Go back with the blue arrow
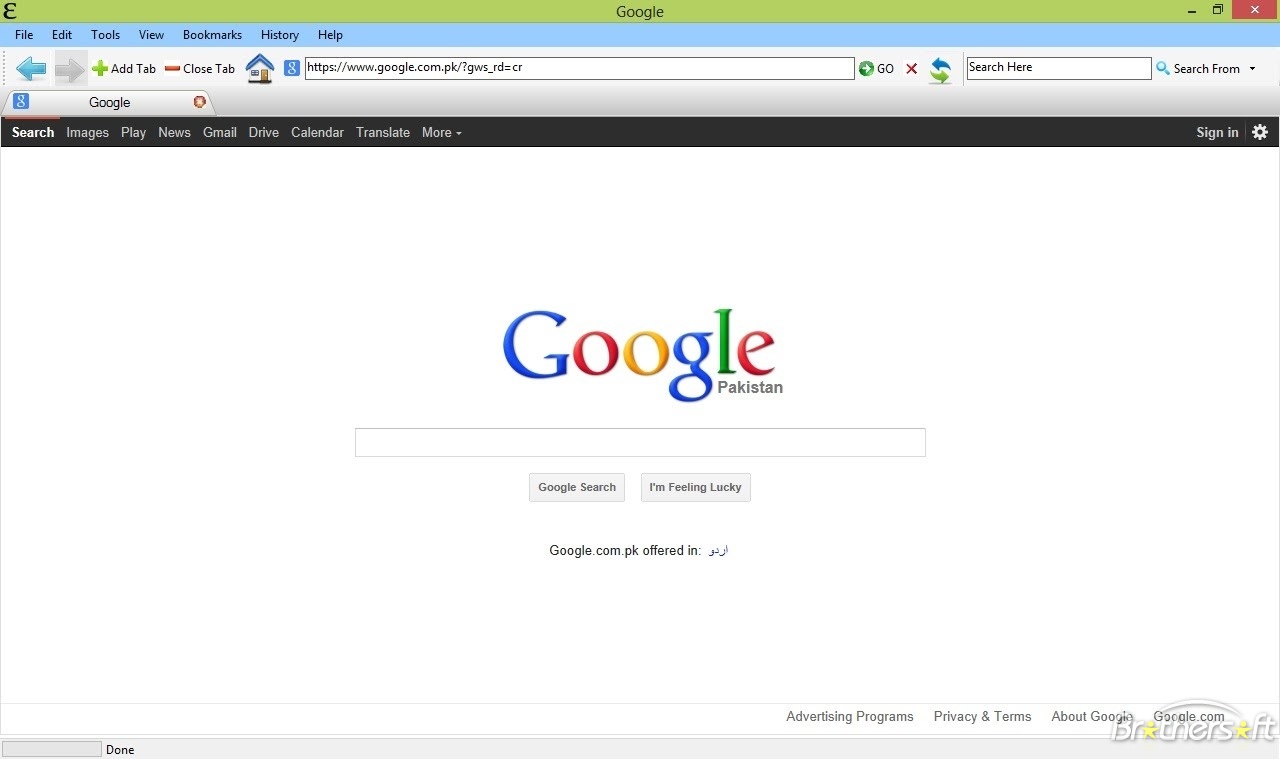Screen dimensions: 1280x759 31,69
